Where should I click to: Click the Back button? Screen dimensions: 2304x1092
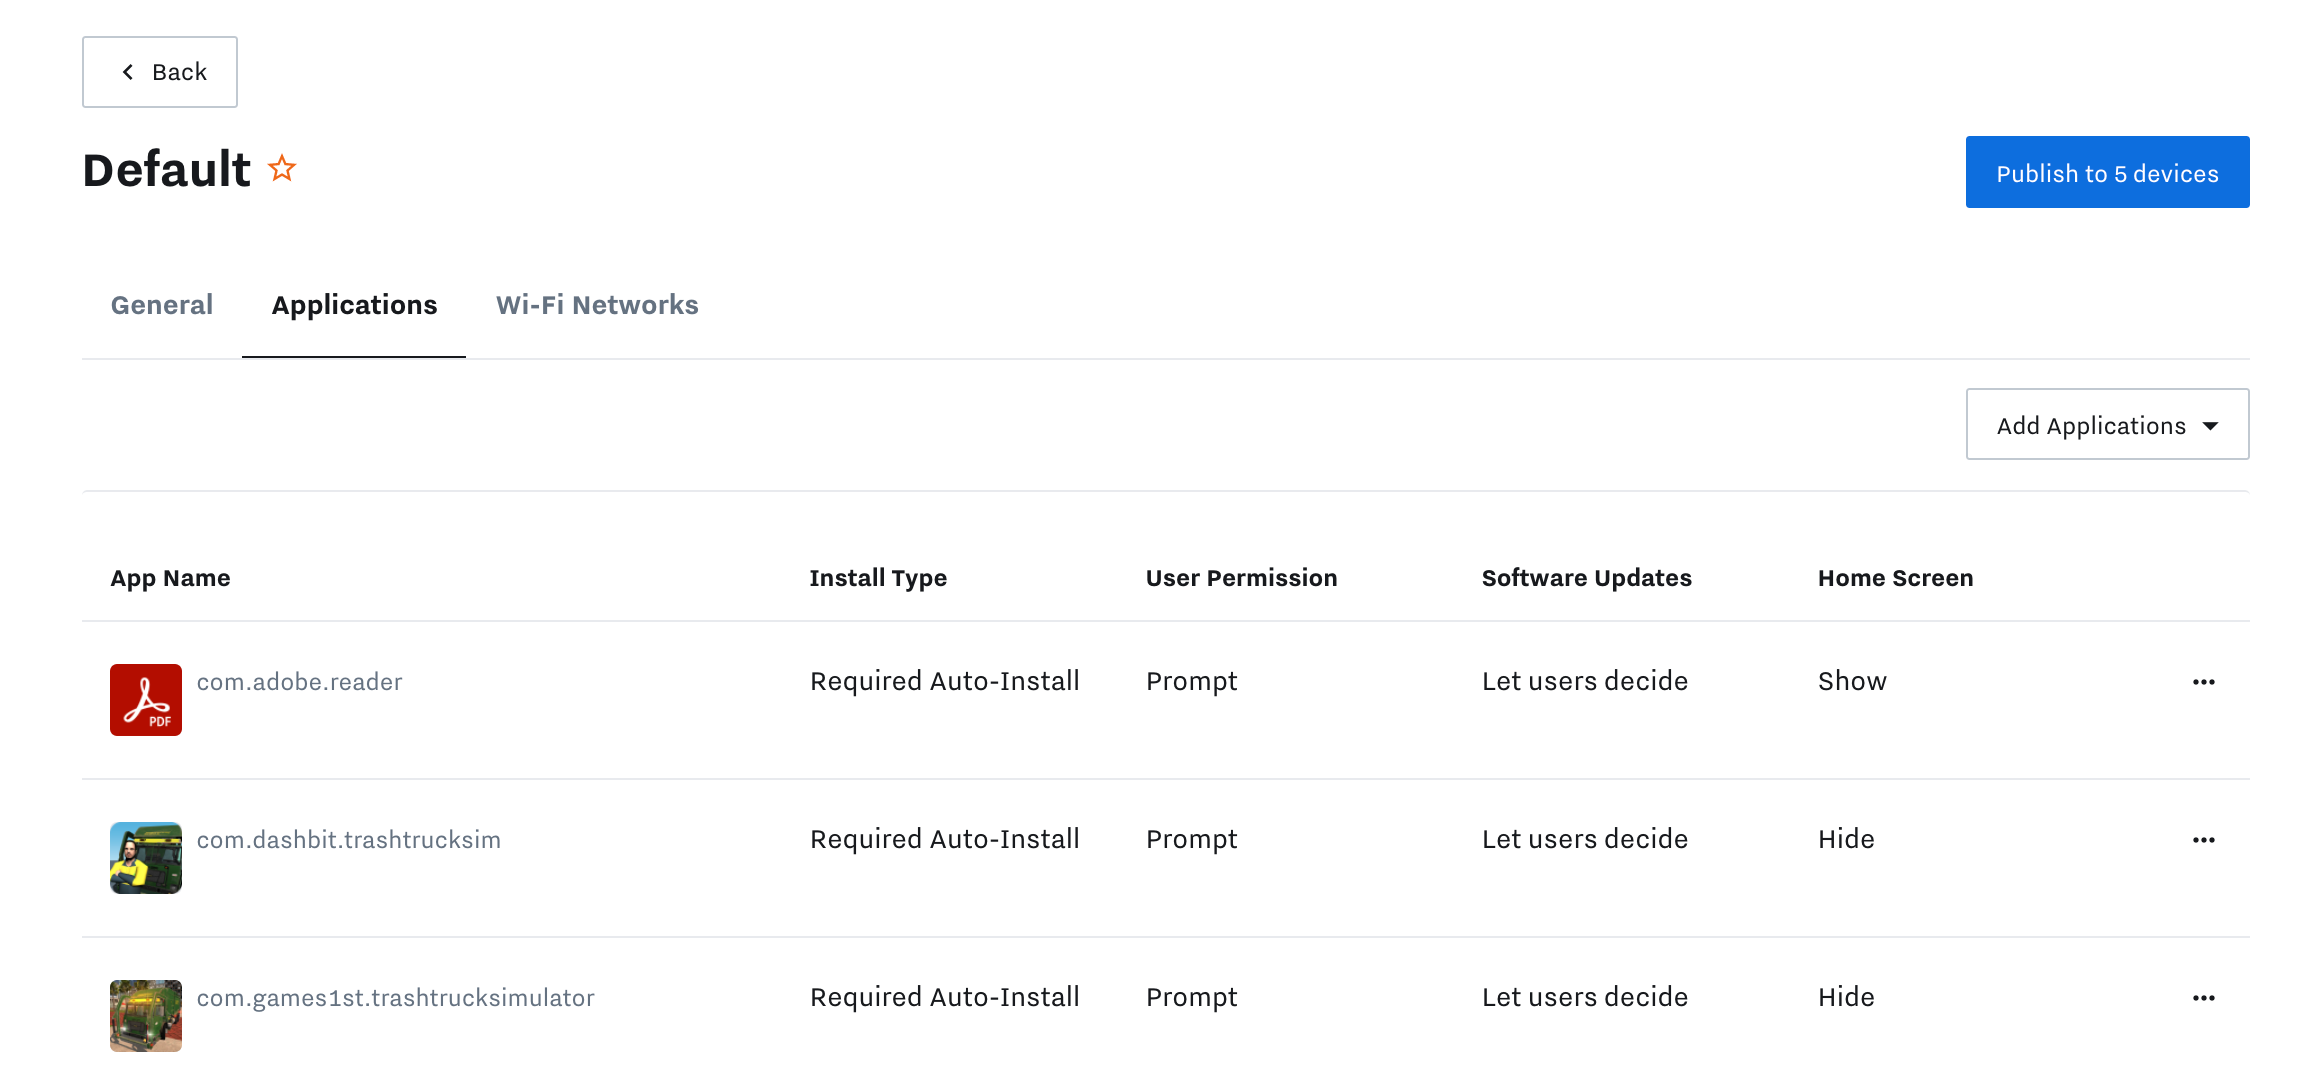(x=159, y=71)
